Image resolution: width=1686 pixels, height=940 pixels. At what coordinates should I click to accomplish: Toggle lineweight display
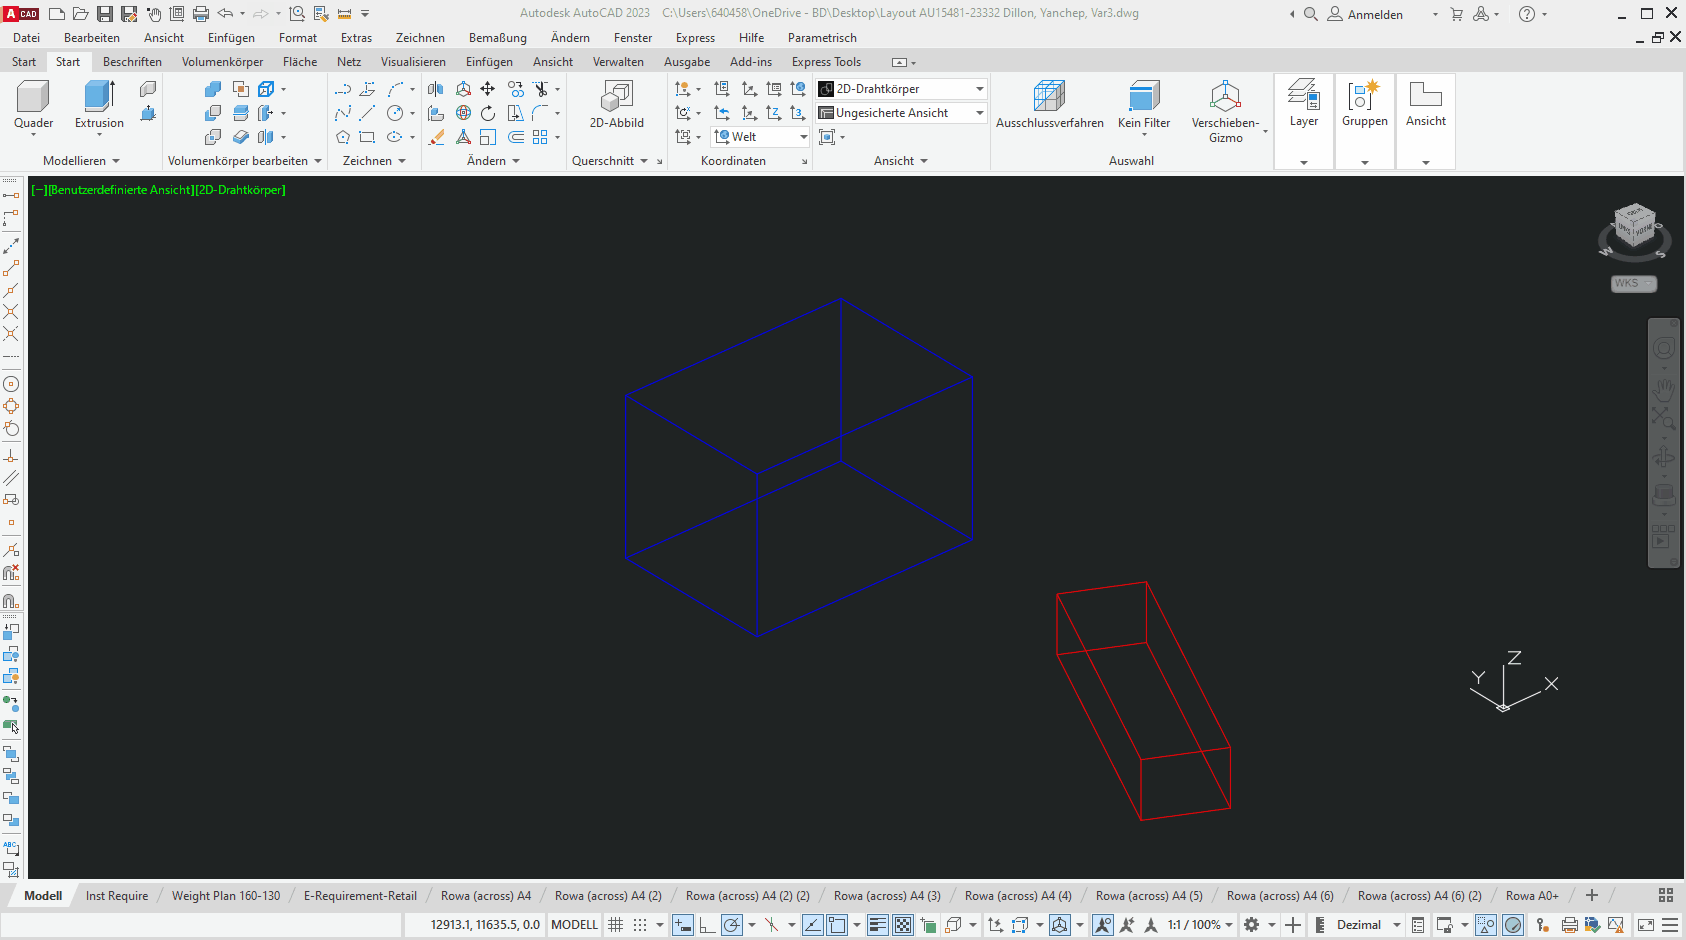877,925
